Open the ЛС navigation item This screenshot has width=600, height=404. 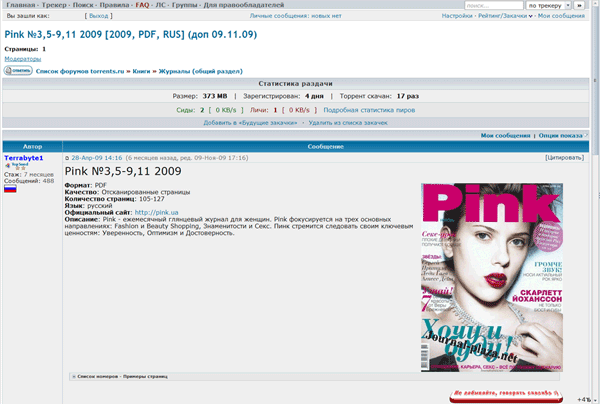point(160,5)
